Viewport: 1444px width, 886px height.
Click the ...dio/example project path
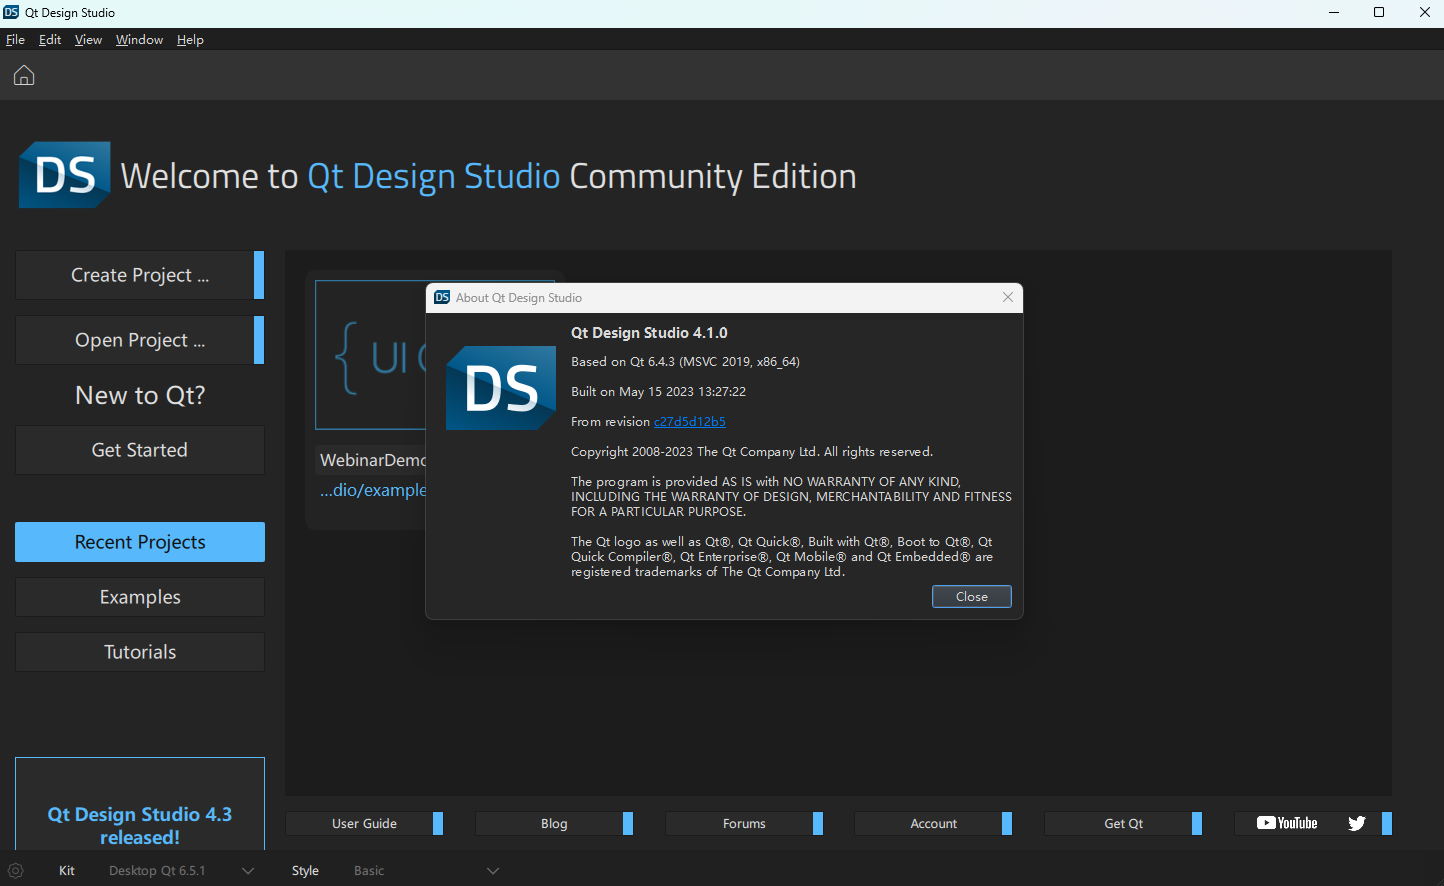click(x=373, y=490)
